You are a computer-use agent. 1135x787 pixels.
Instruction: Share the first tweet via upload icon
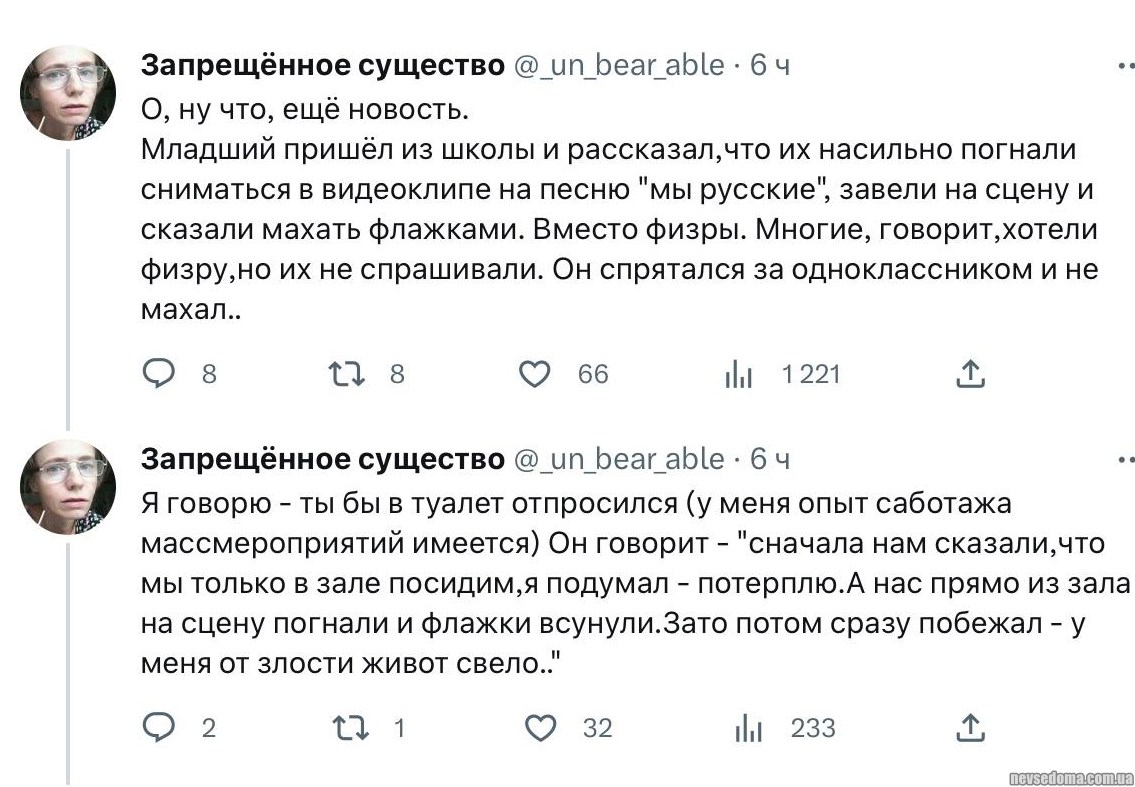point(970,374)
